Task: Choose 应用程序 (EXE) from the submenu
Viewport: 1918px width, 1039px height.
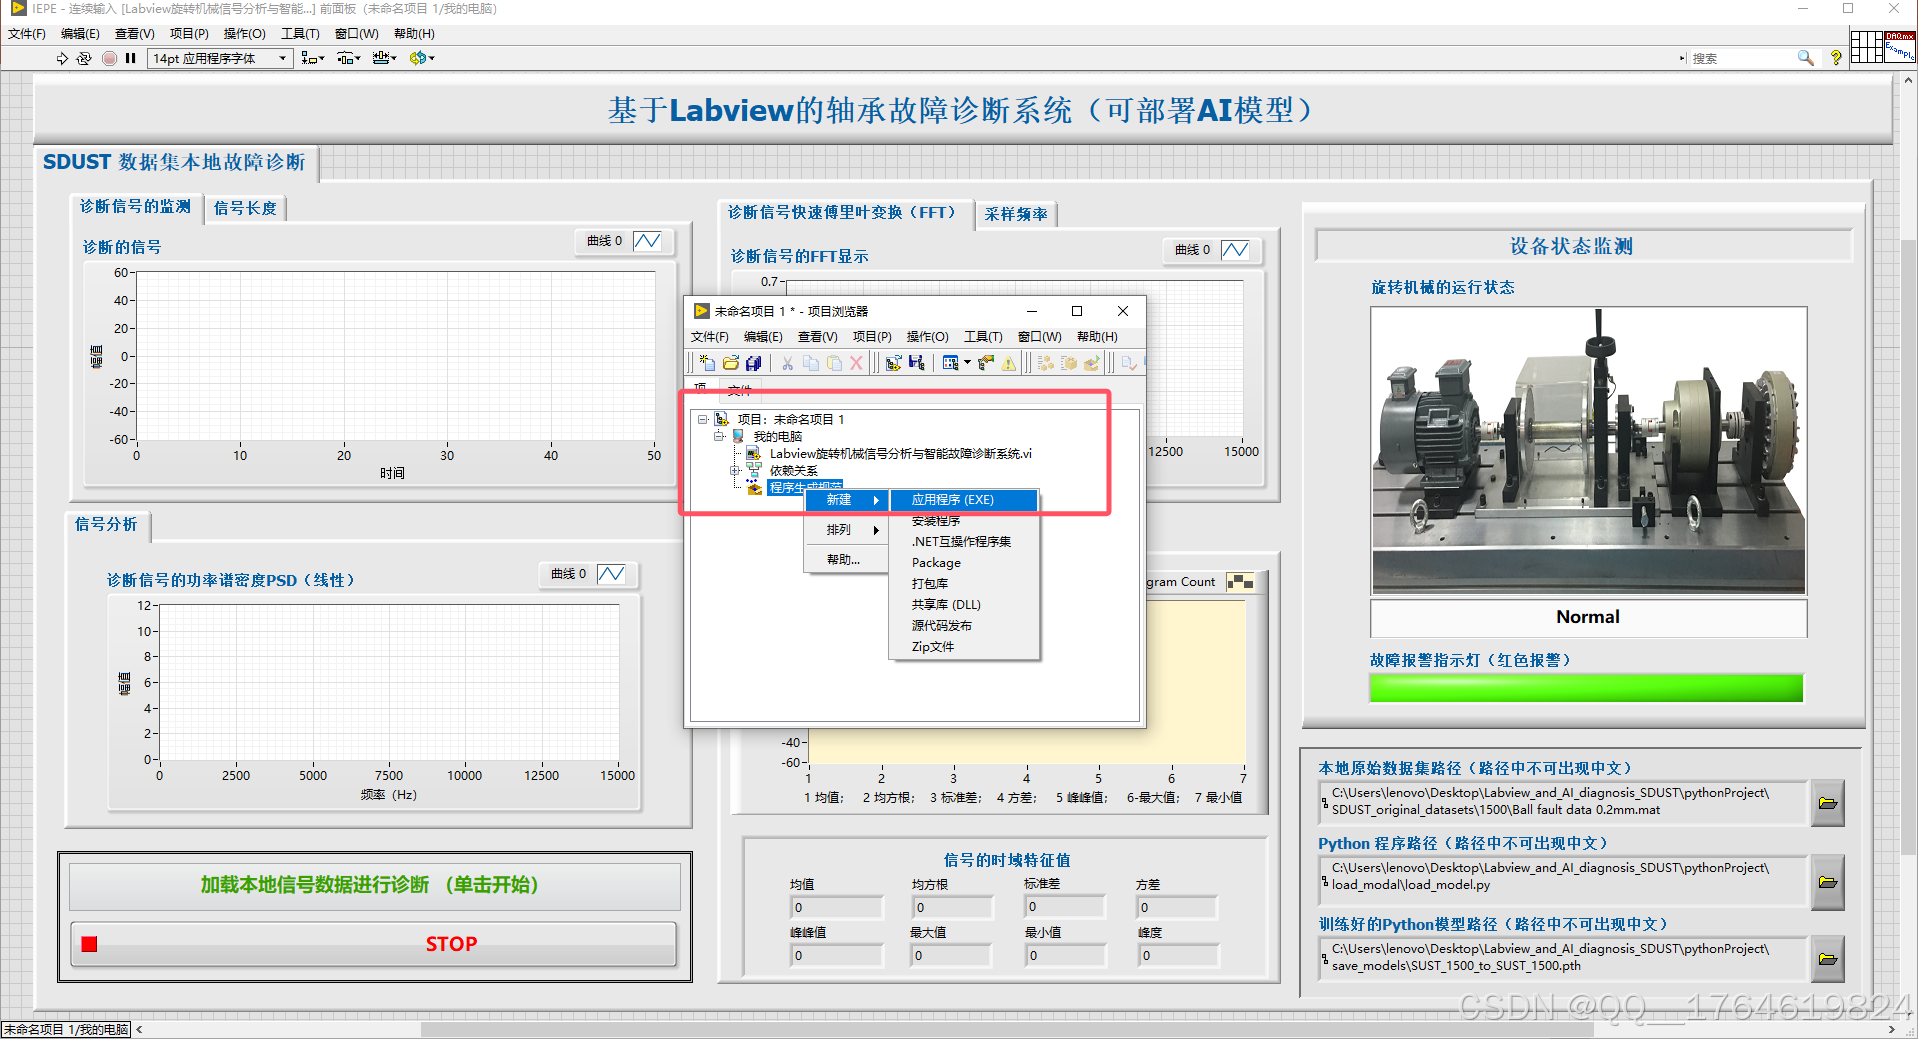Action: (x=964, y=499)
